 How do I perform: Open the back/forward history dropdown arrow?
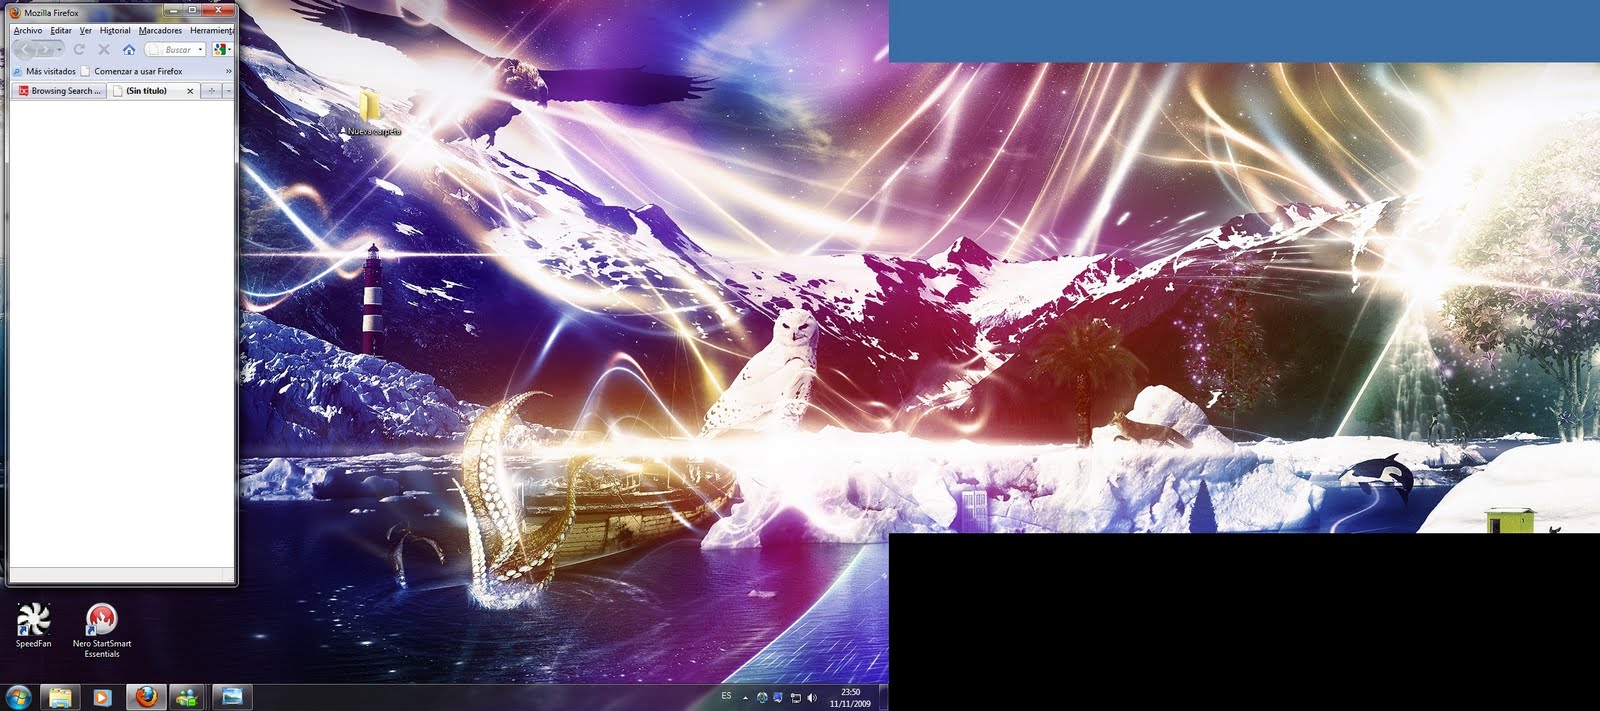click(x=60, y=49)
